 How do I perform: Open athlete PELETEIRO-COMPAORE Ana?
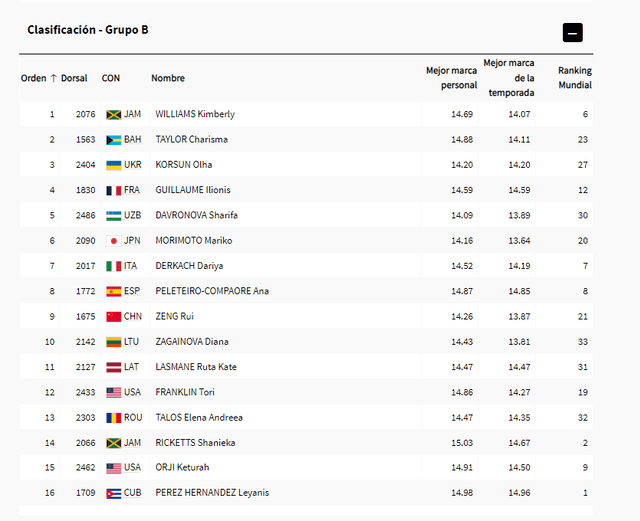point(212,291)
